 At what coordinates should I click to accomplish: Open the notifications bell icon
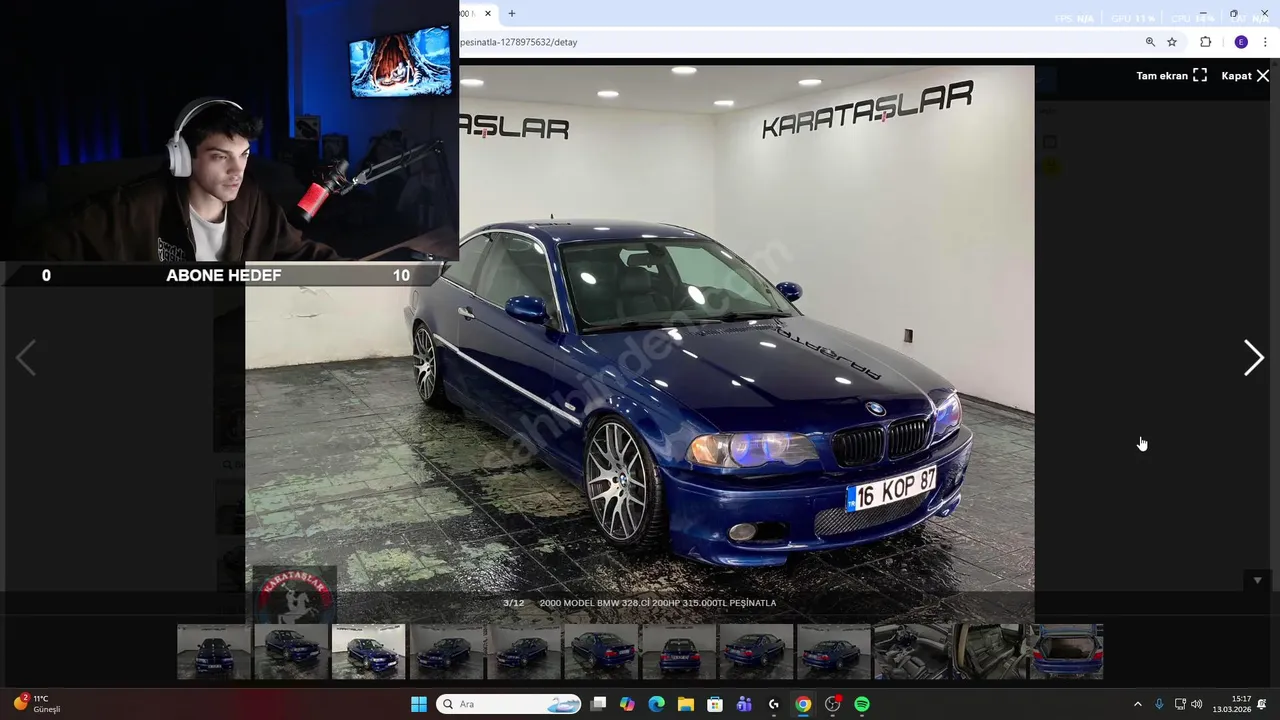[1263, 704]
